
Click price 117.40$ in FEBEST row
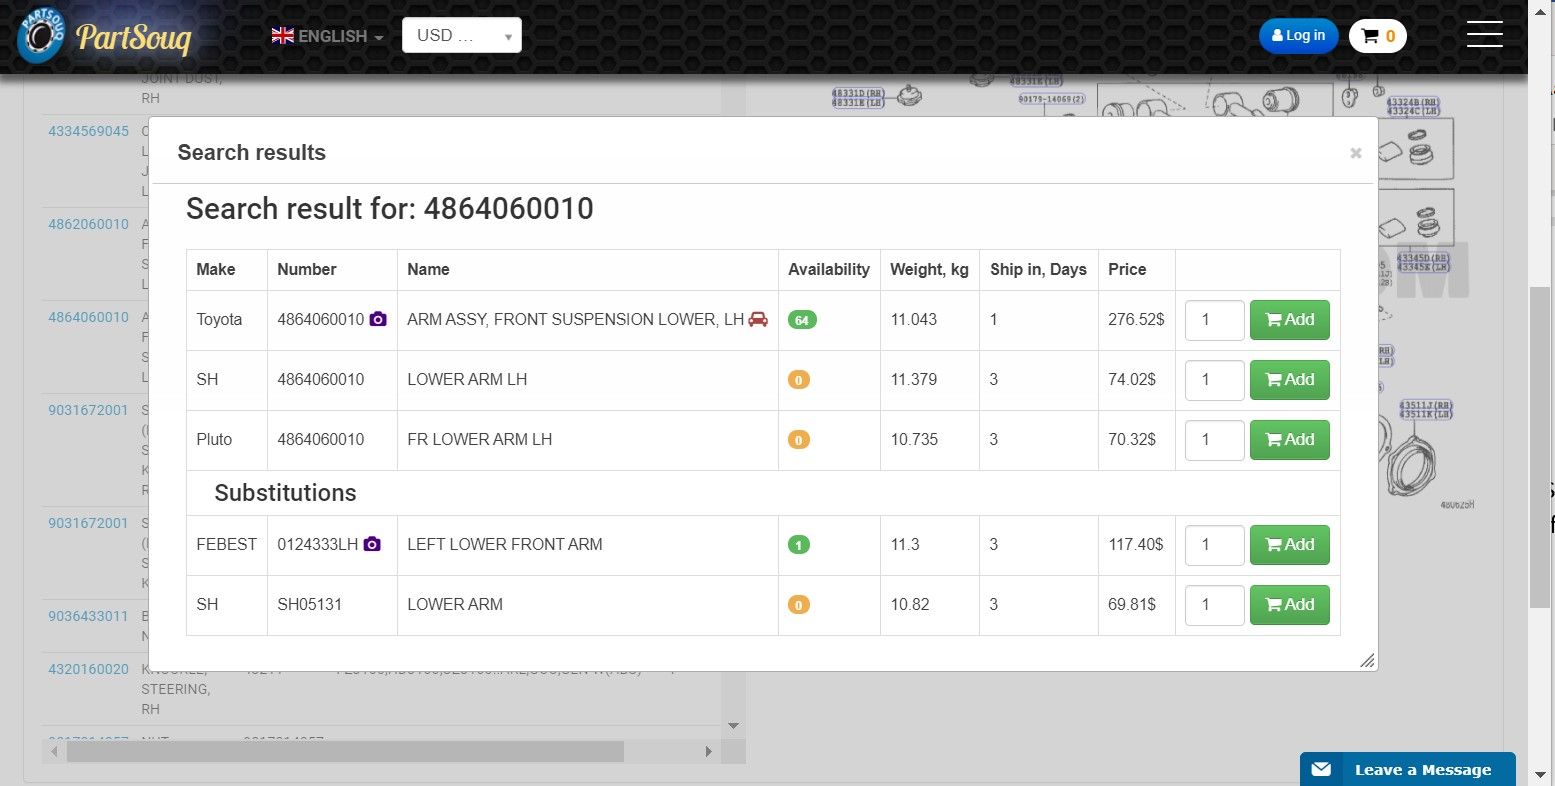point(1136,545)
